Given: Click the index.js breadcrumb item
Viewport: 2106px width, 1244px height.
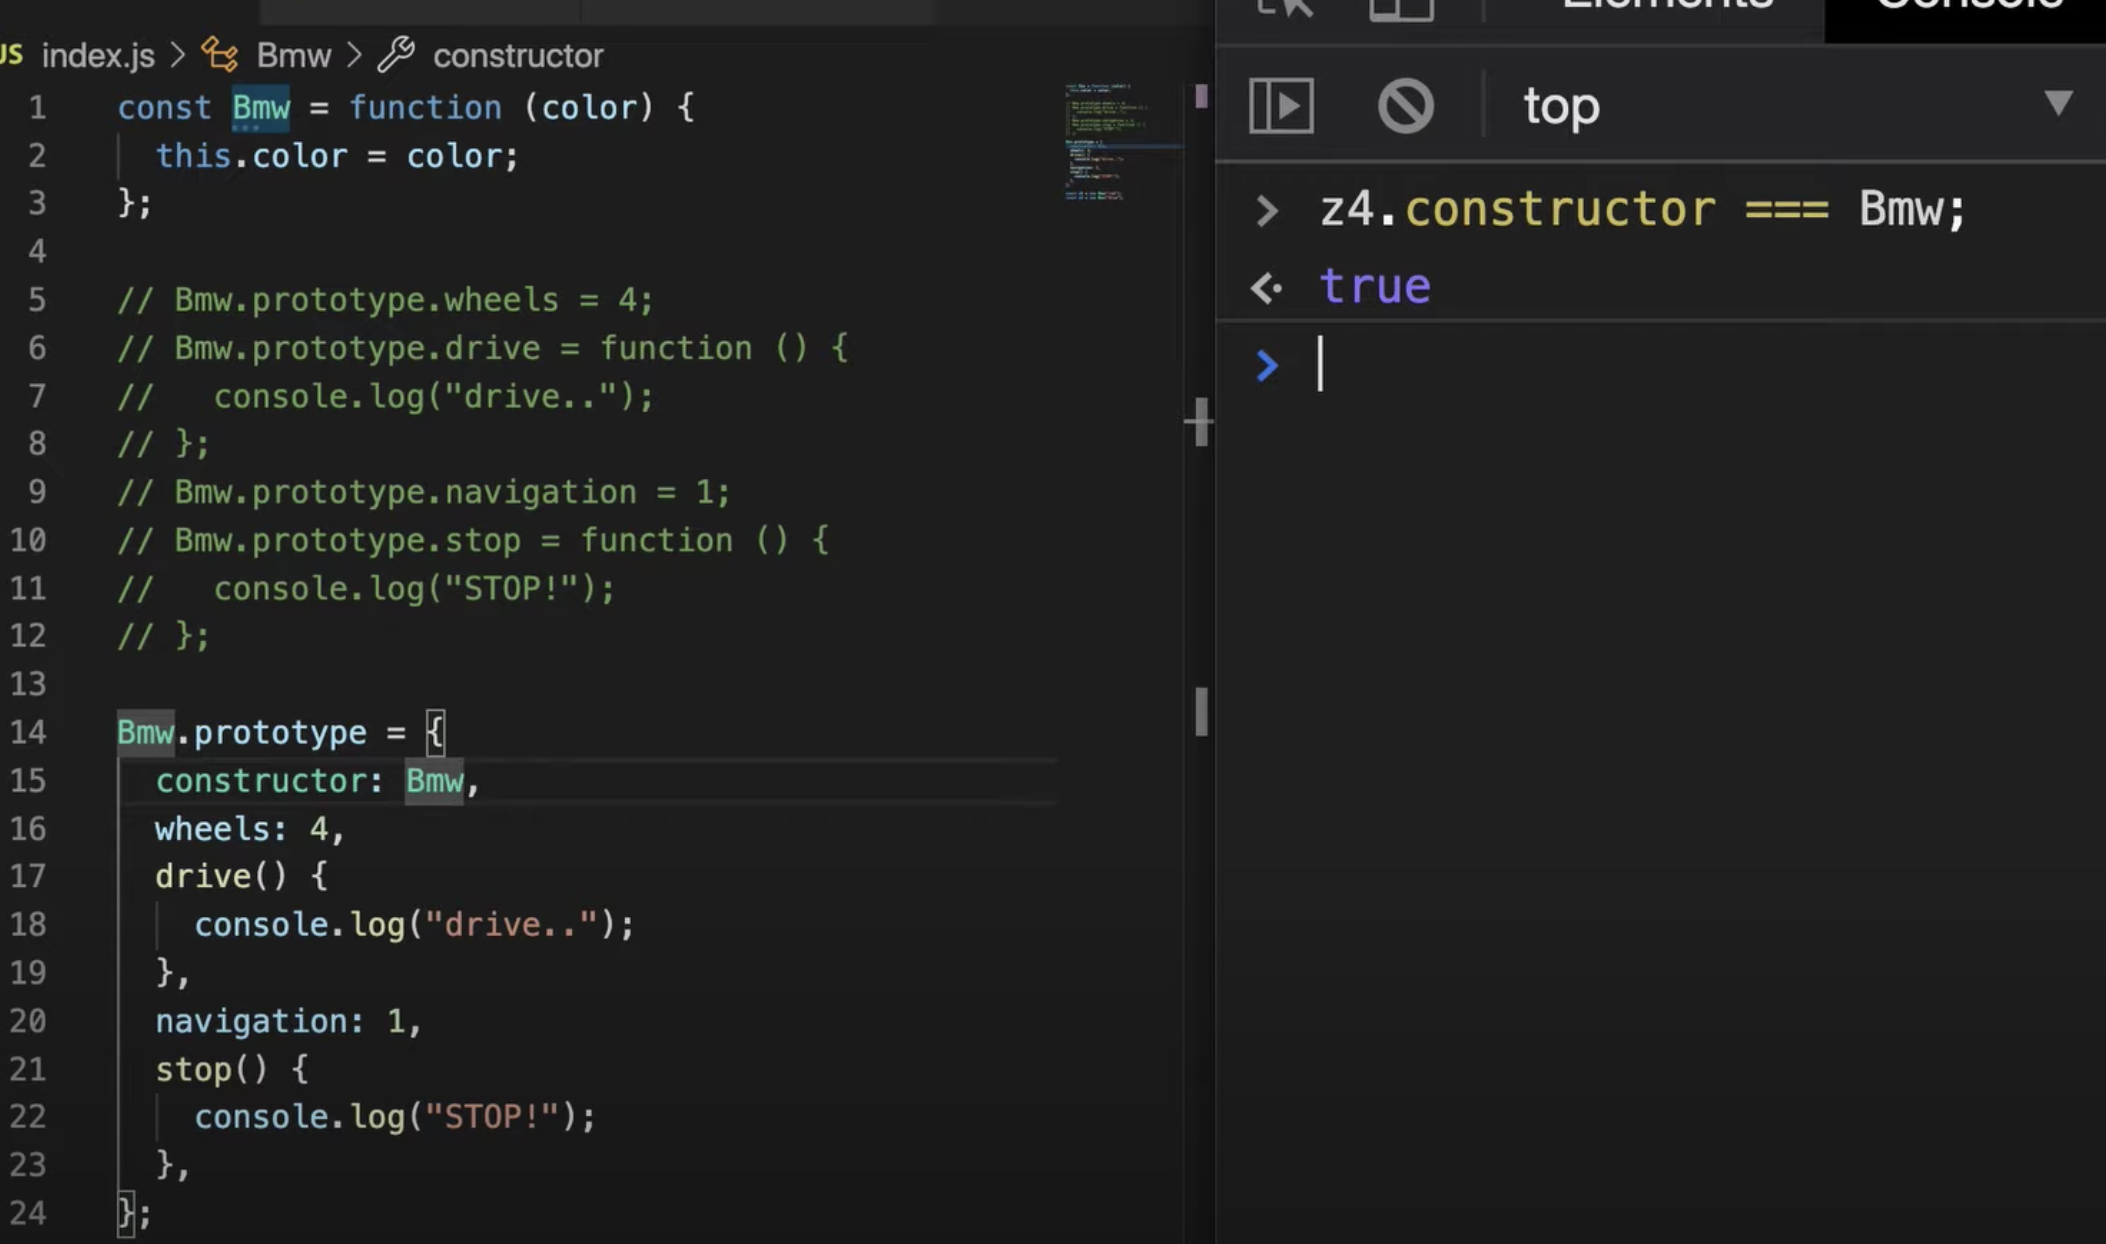Looking at the screenshot, I should pos(97,55).
